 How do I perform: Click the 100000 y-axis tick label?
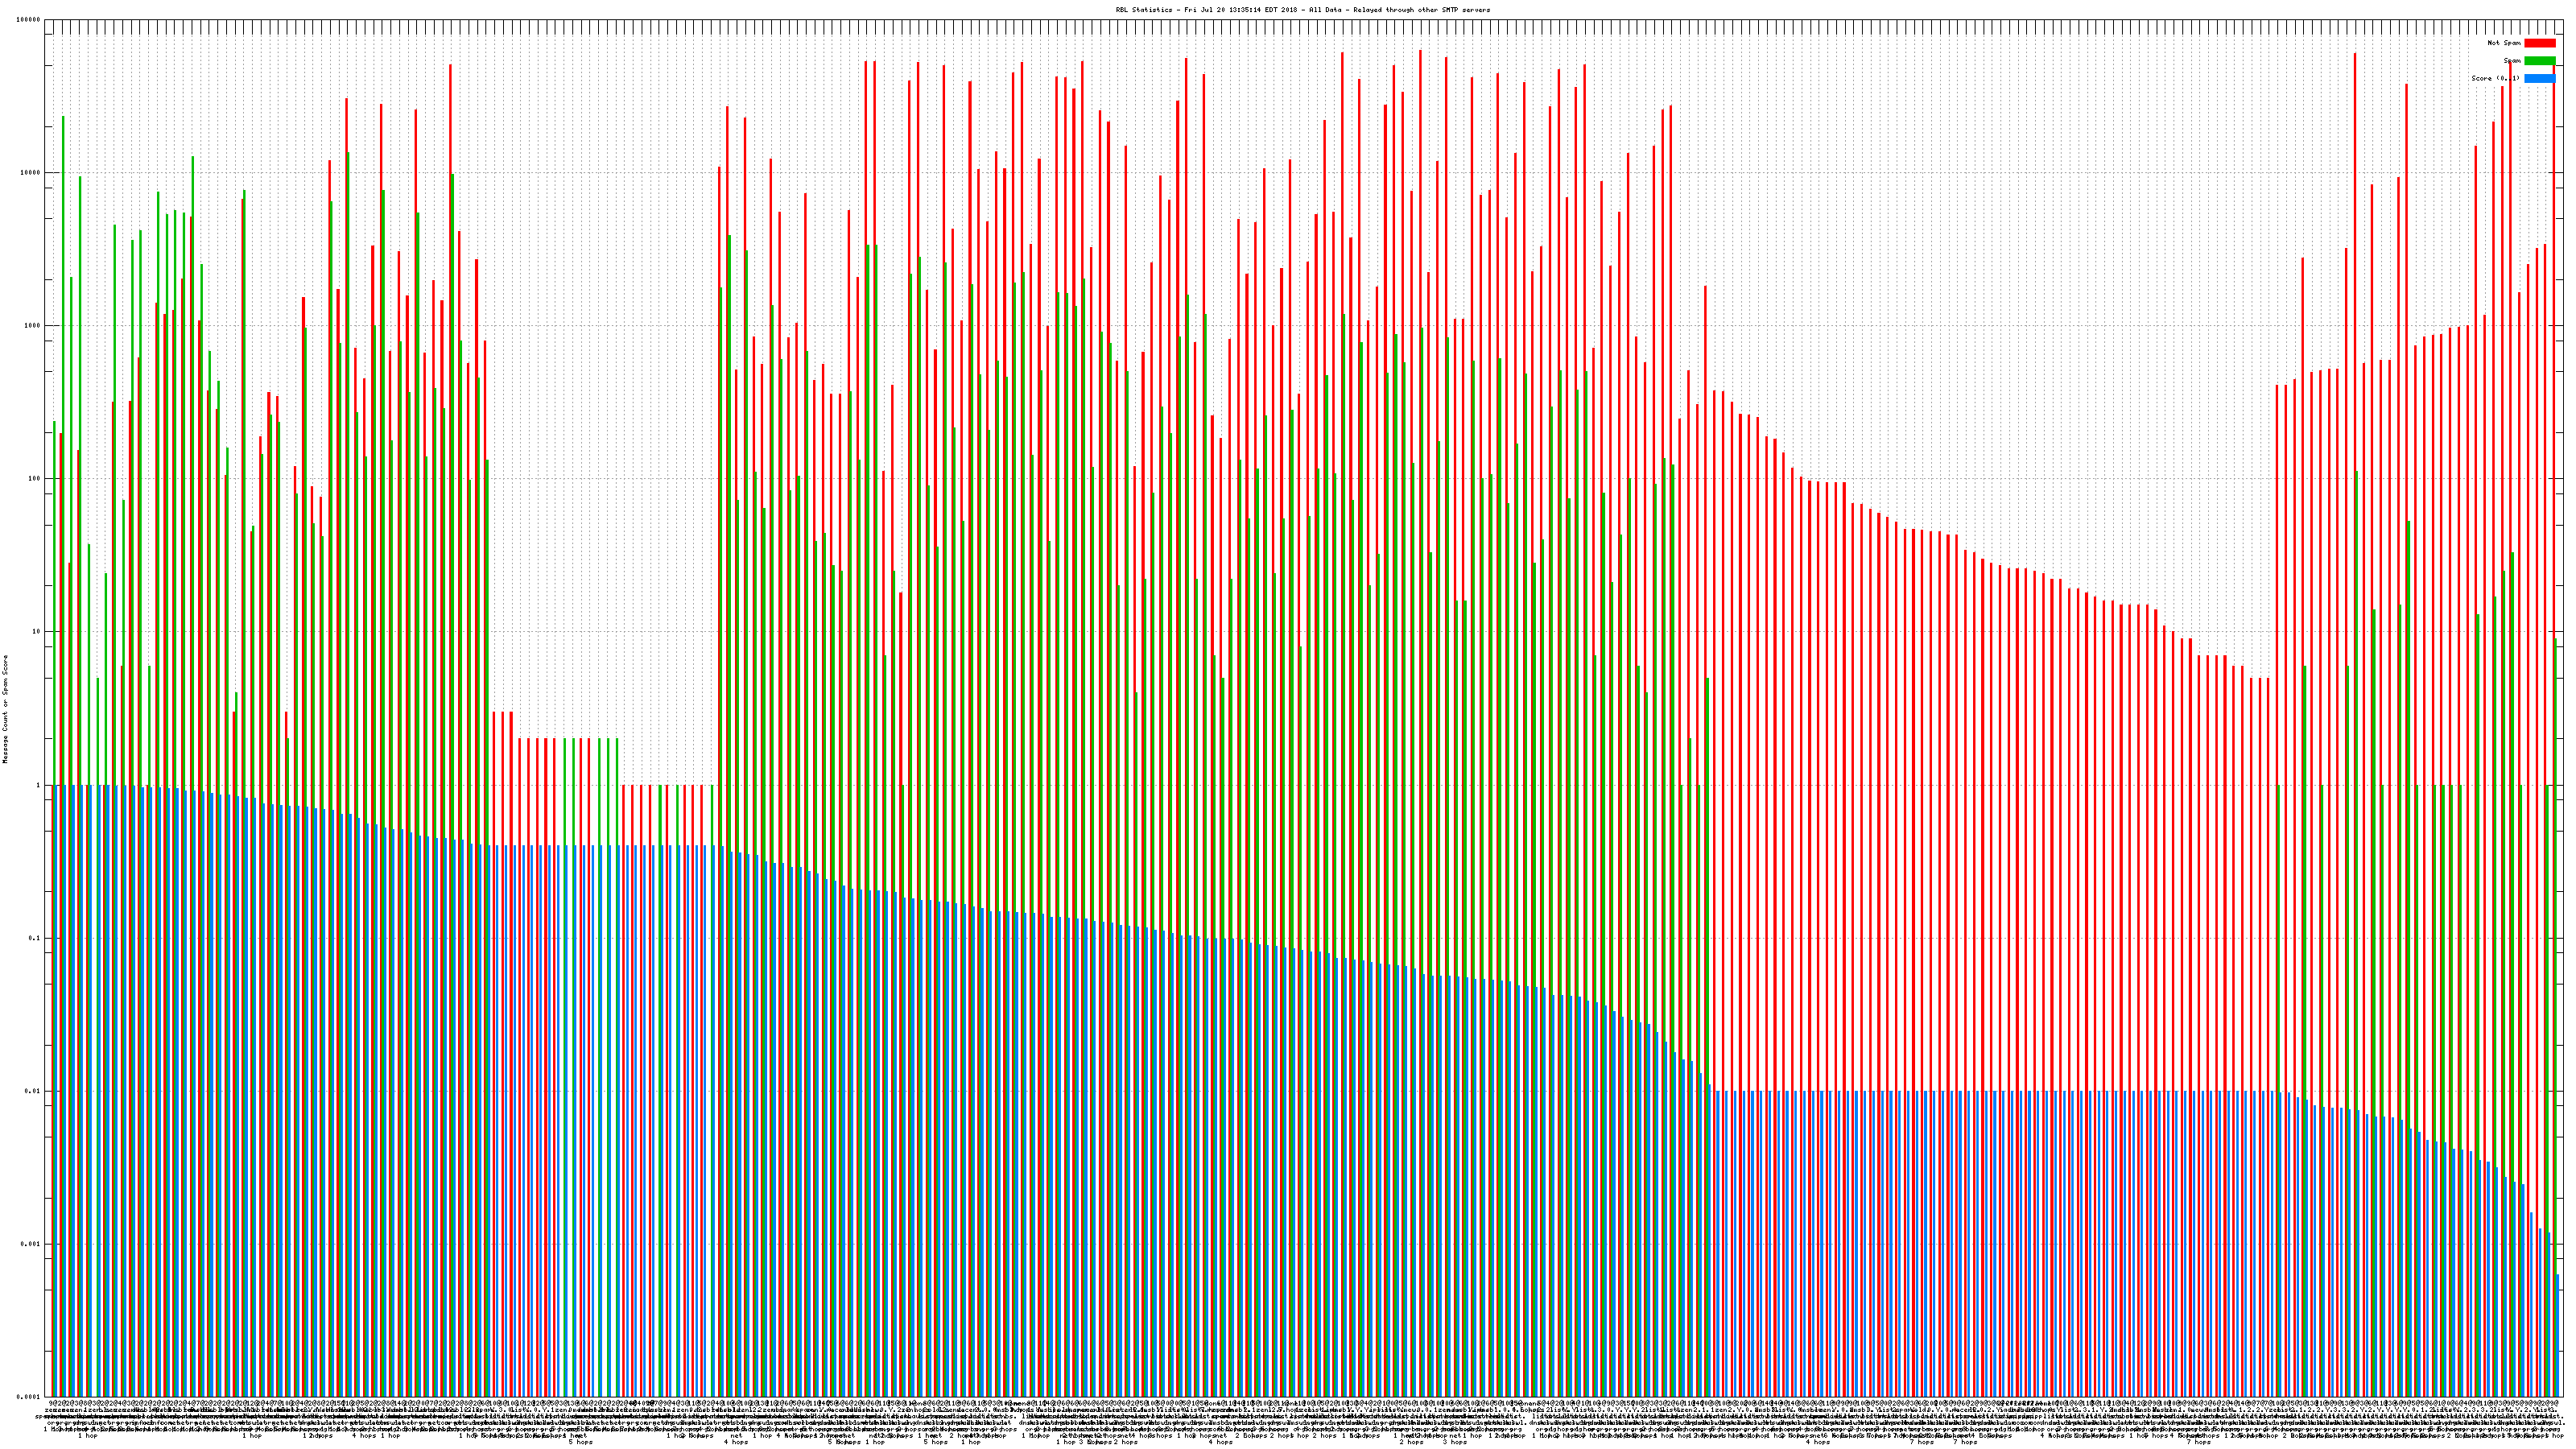click(29, 20)
